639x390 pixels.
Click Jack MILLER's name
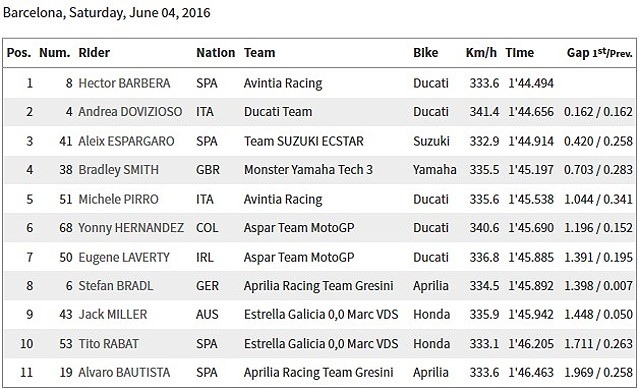113,315
